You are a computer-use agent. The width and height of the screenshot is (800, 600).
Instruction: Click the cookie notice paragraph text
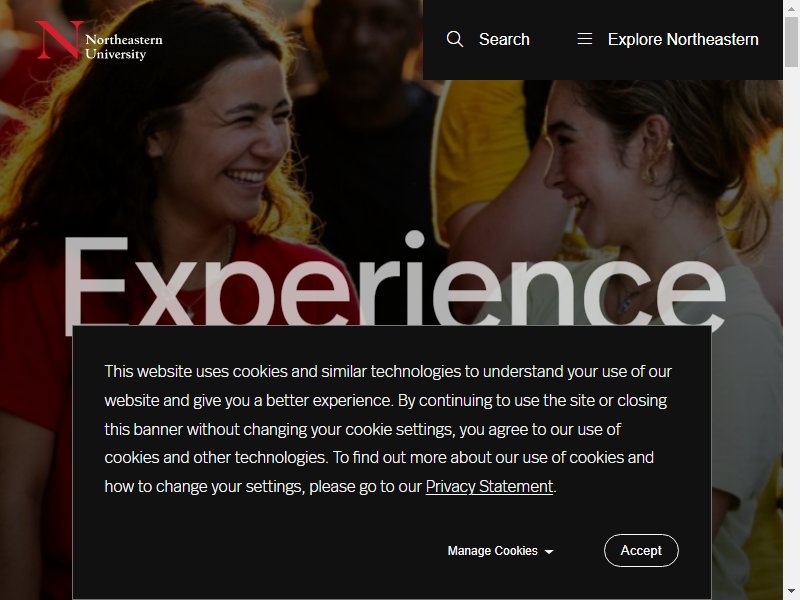coord(388,429)
